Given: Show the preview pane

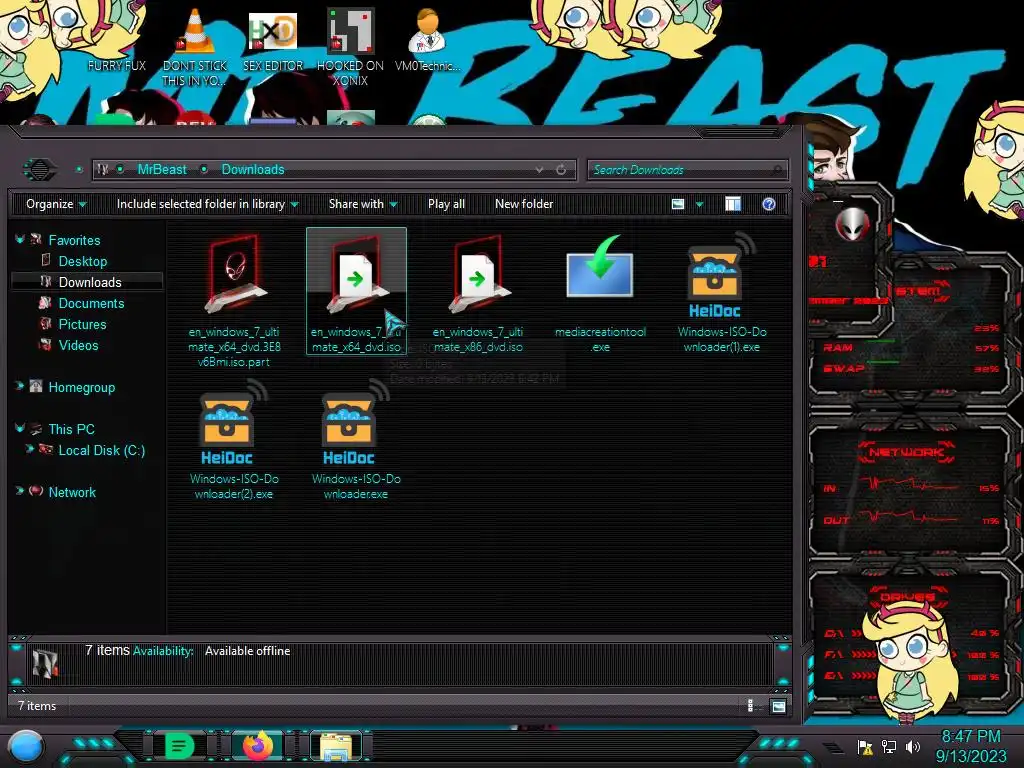Looking at the screenshot, I should tap(733, 204).
